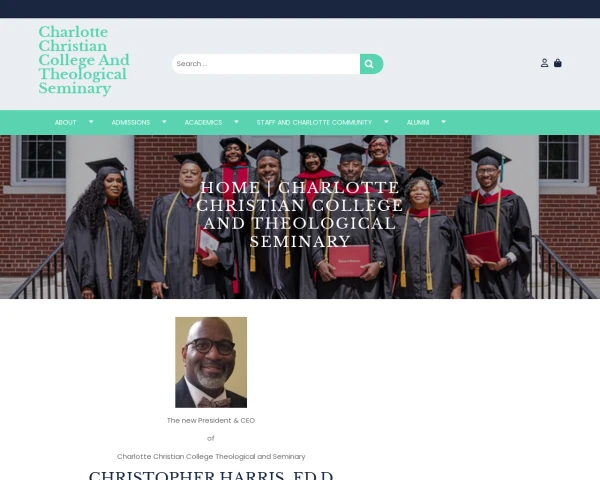Click the graduates hero banner image
Viewport: 600px width, 480px height.
pyautogui.click(x=300, y=217)
